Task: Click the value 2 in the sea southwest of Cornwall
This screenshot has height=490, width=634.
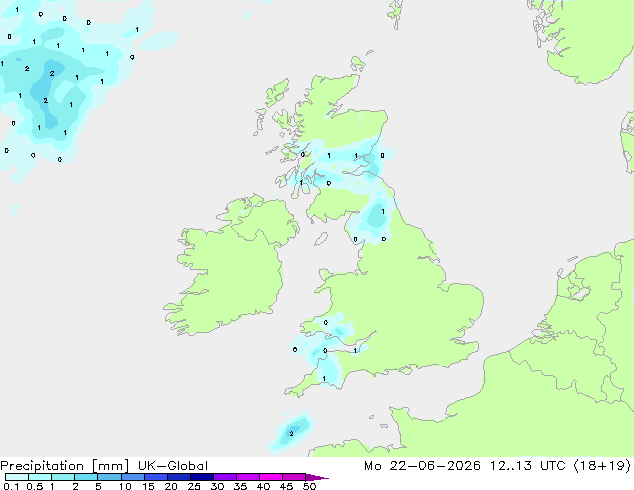Action: coord(291,434)
